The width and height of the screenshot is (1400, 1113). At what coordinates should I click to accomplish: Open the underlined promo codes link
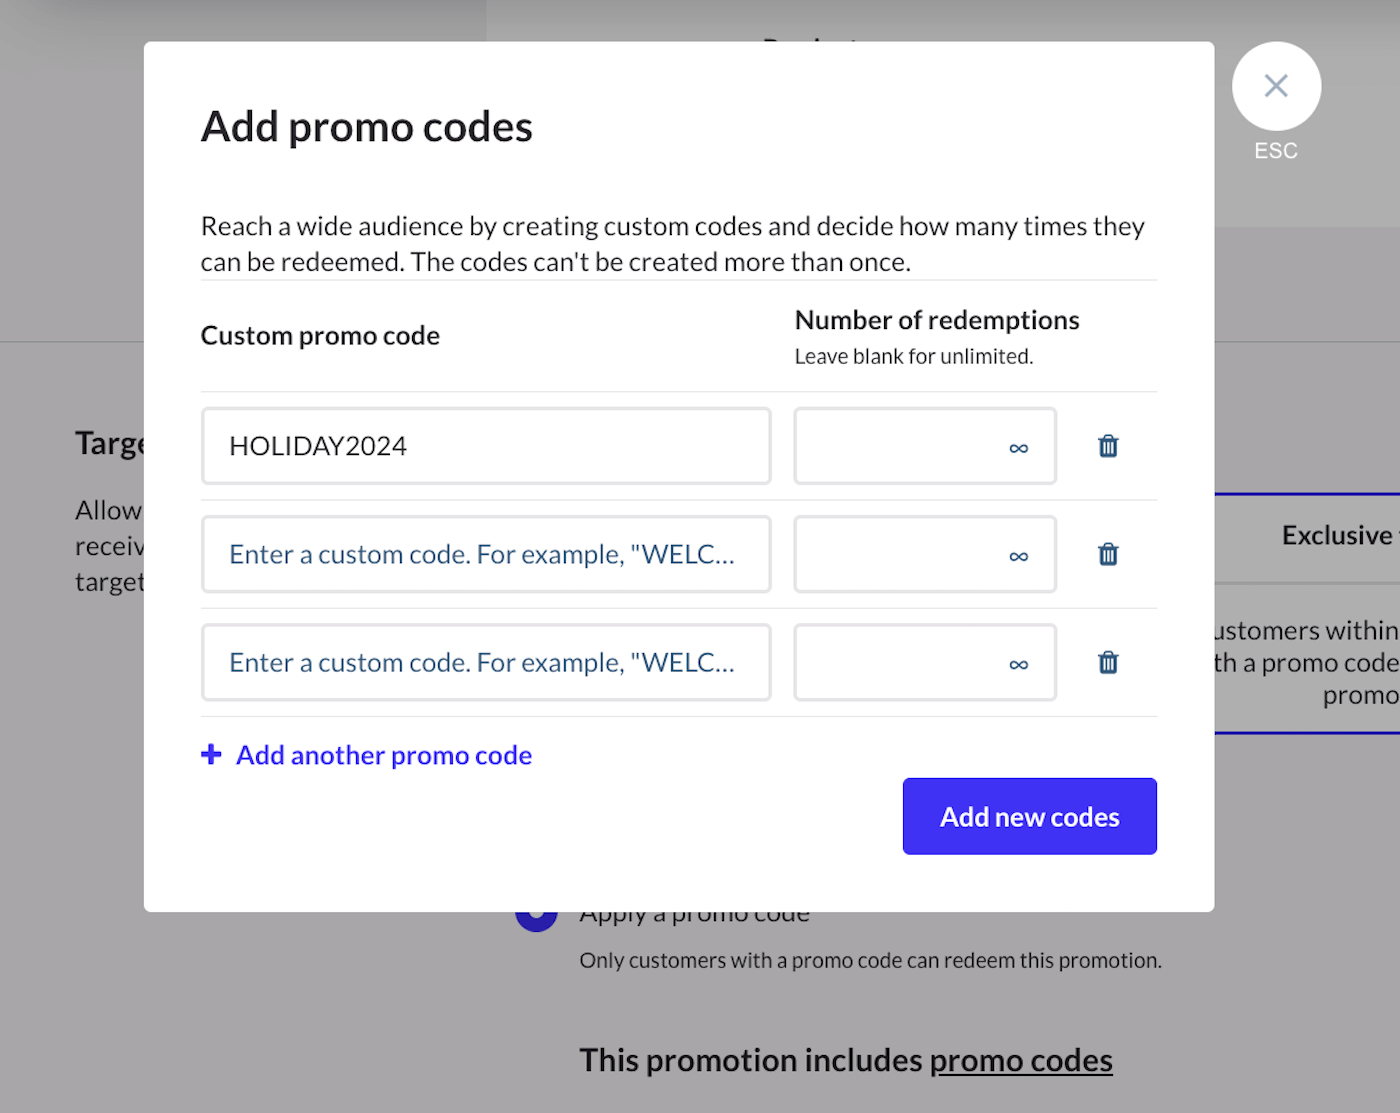tap(1021, 1060)
